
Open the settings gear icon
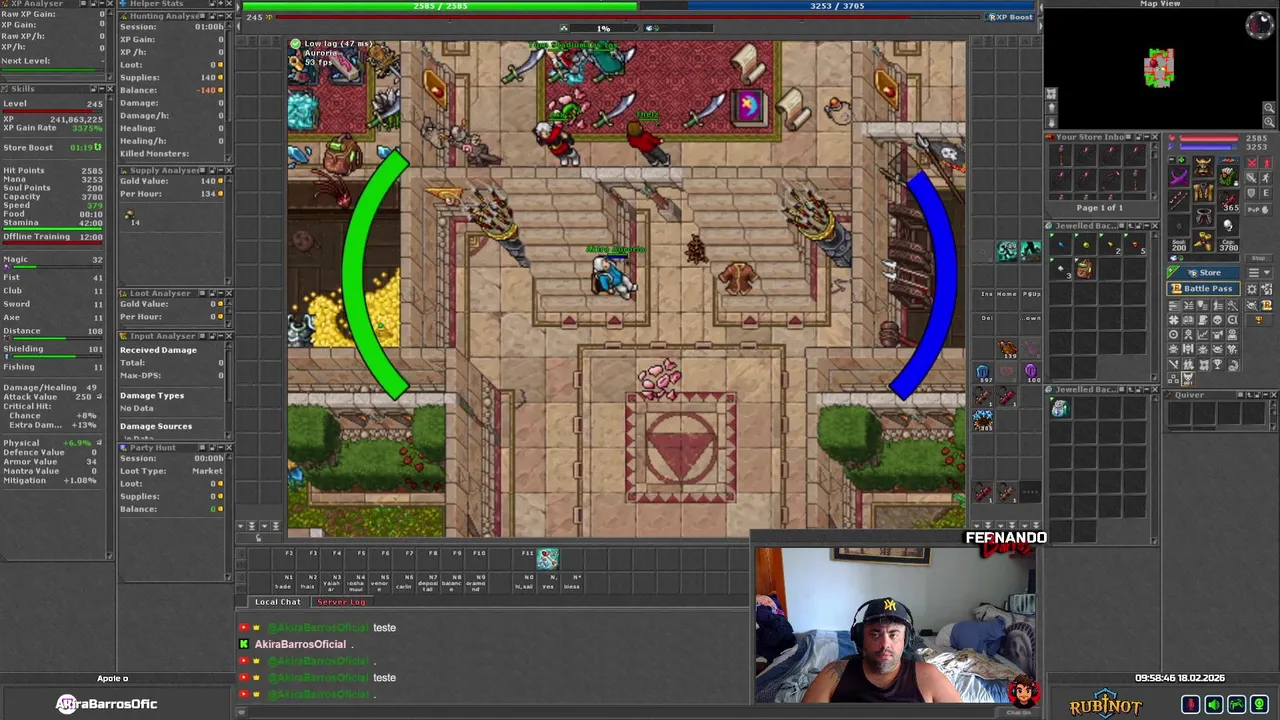[1252, 289]
